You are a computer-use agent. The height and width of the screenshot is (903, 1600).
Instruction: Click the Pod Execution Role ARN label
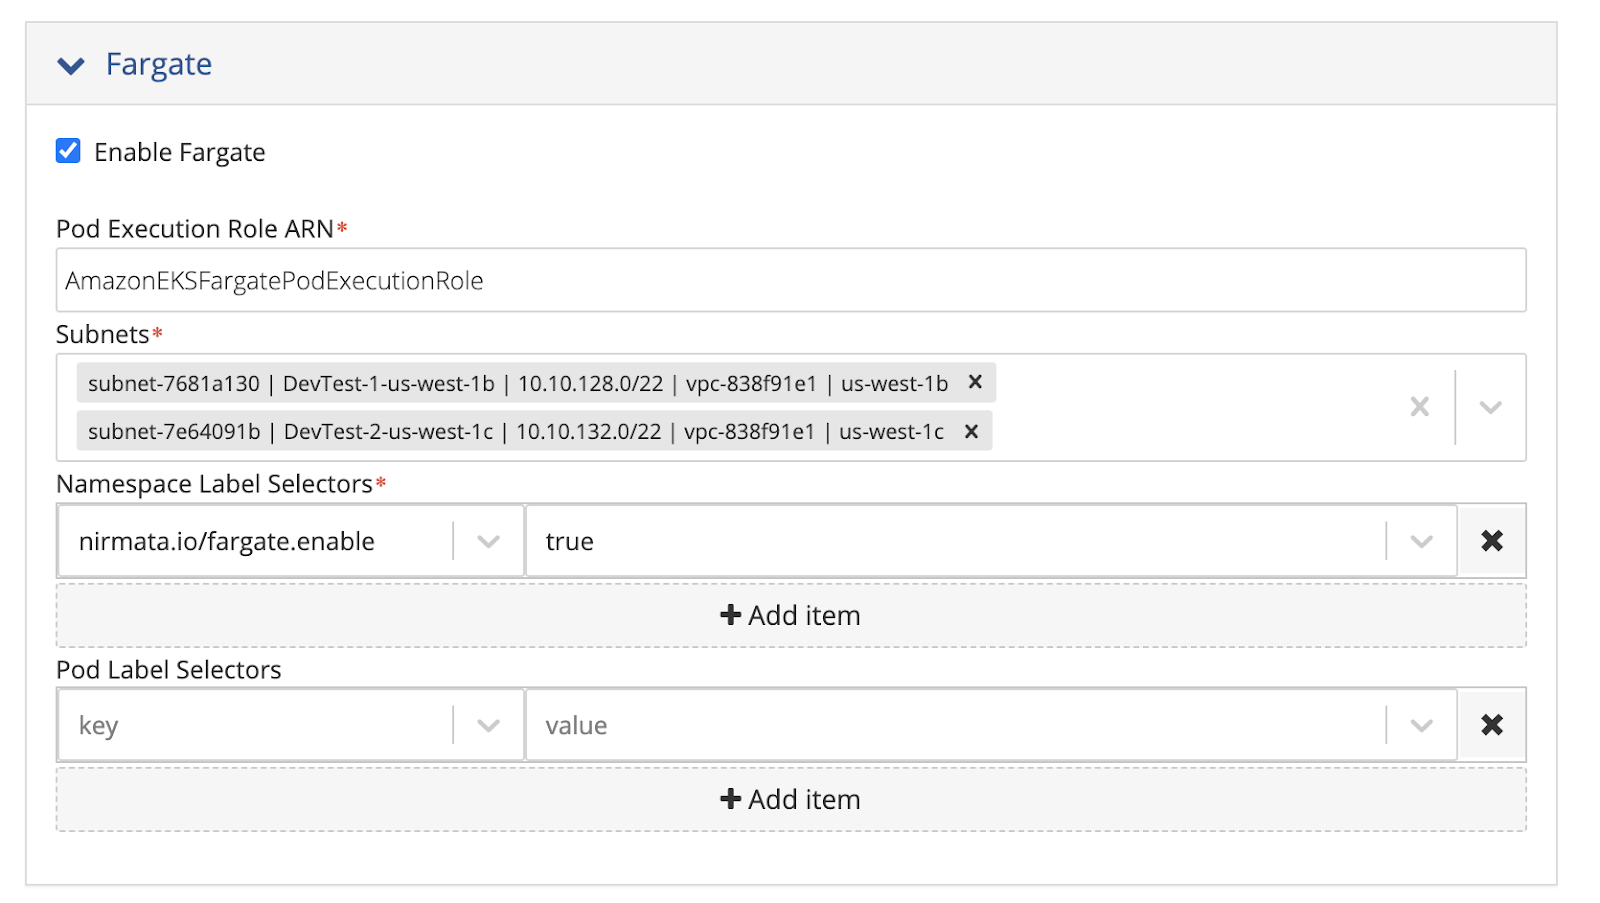pos(195,229)
